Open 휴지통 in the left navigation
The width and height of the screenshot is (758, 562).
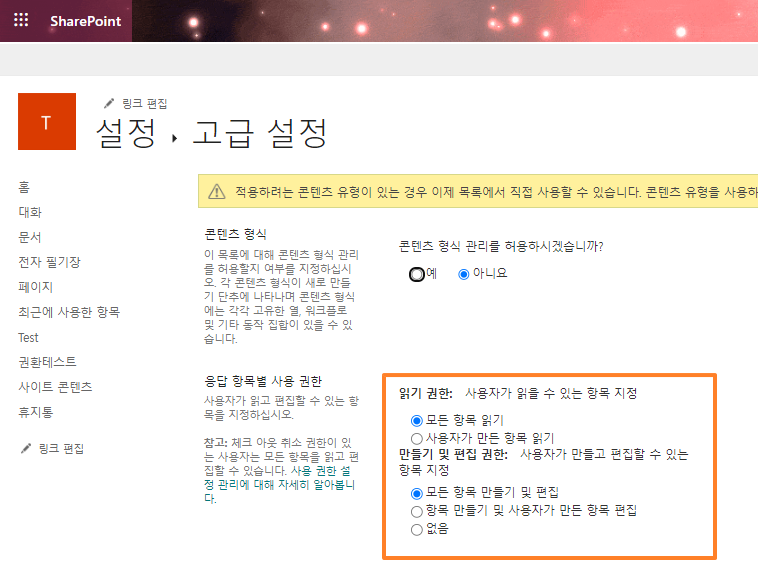(36, 412)
